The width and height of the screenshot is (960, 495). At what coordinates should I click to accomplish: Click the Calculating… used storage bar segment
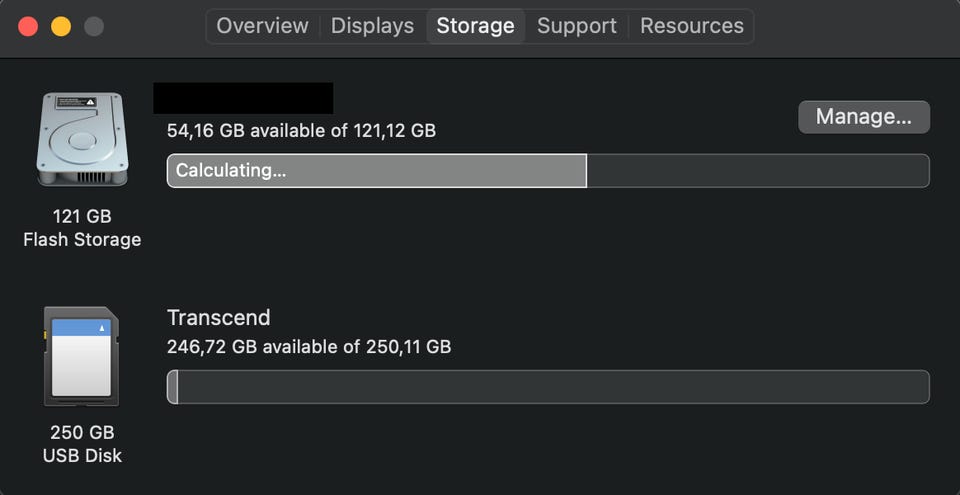(x=376, y=171)
